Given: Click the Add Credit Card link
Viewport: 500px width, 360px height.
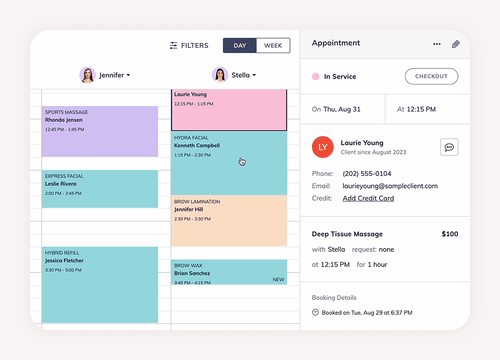Looking at the screenshot, I should click(x=368, y=198).
